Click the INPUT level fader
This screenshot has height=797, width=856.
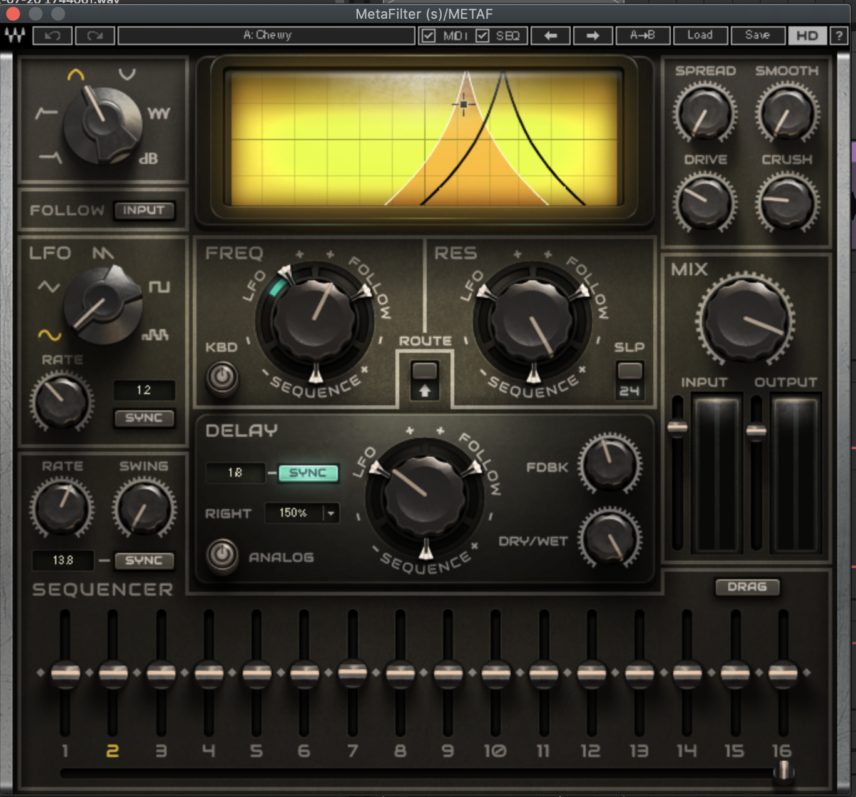pos(677,427)
